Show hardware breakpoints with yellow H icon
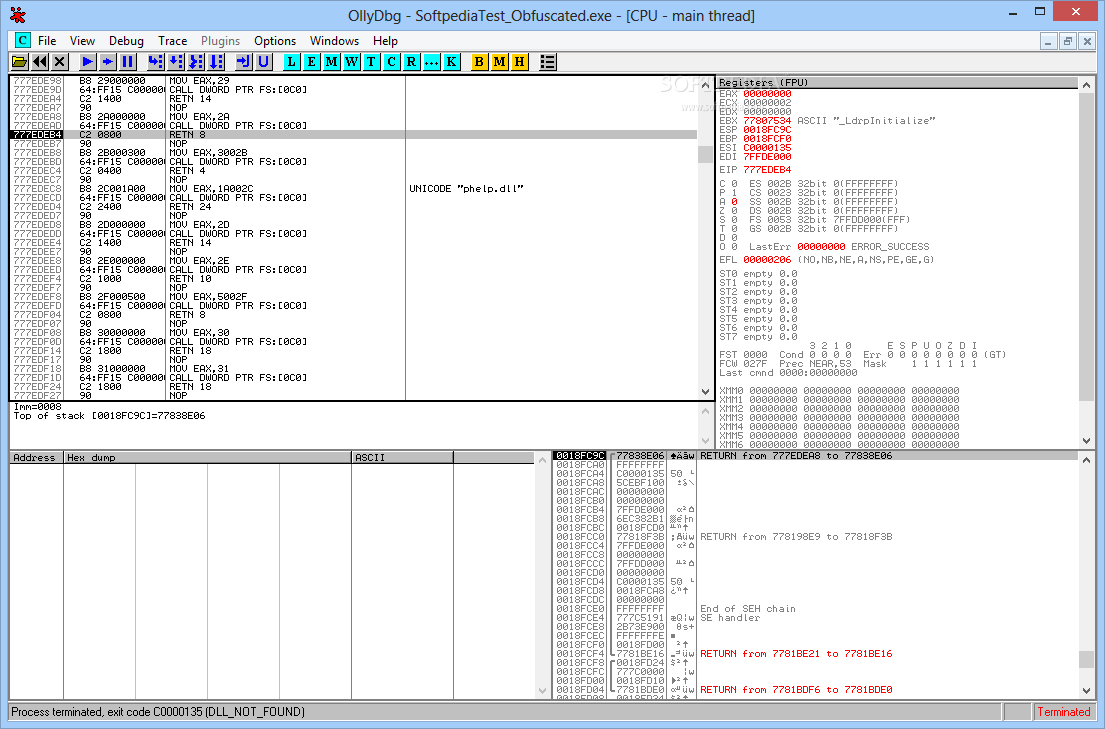This screenshot has width=1105, height=729. 519,62
